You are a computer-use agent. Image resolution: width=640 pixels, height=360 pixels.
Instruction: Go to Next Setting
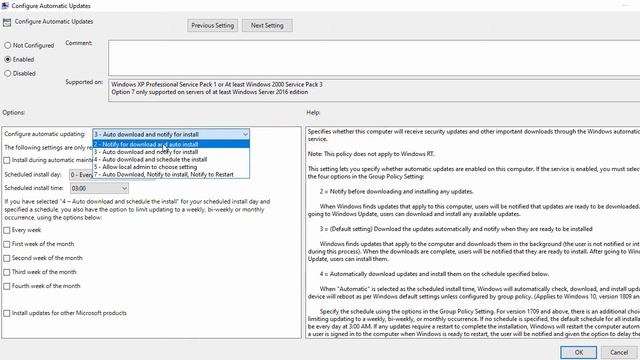click(x=267, y=25)
